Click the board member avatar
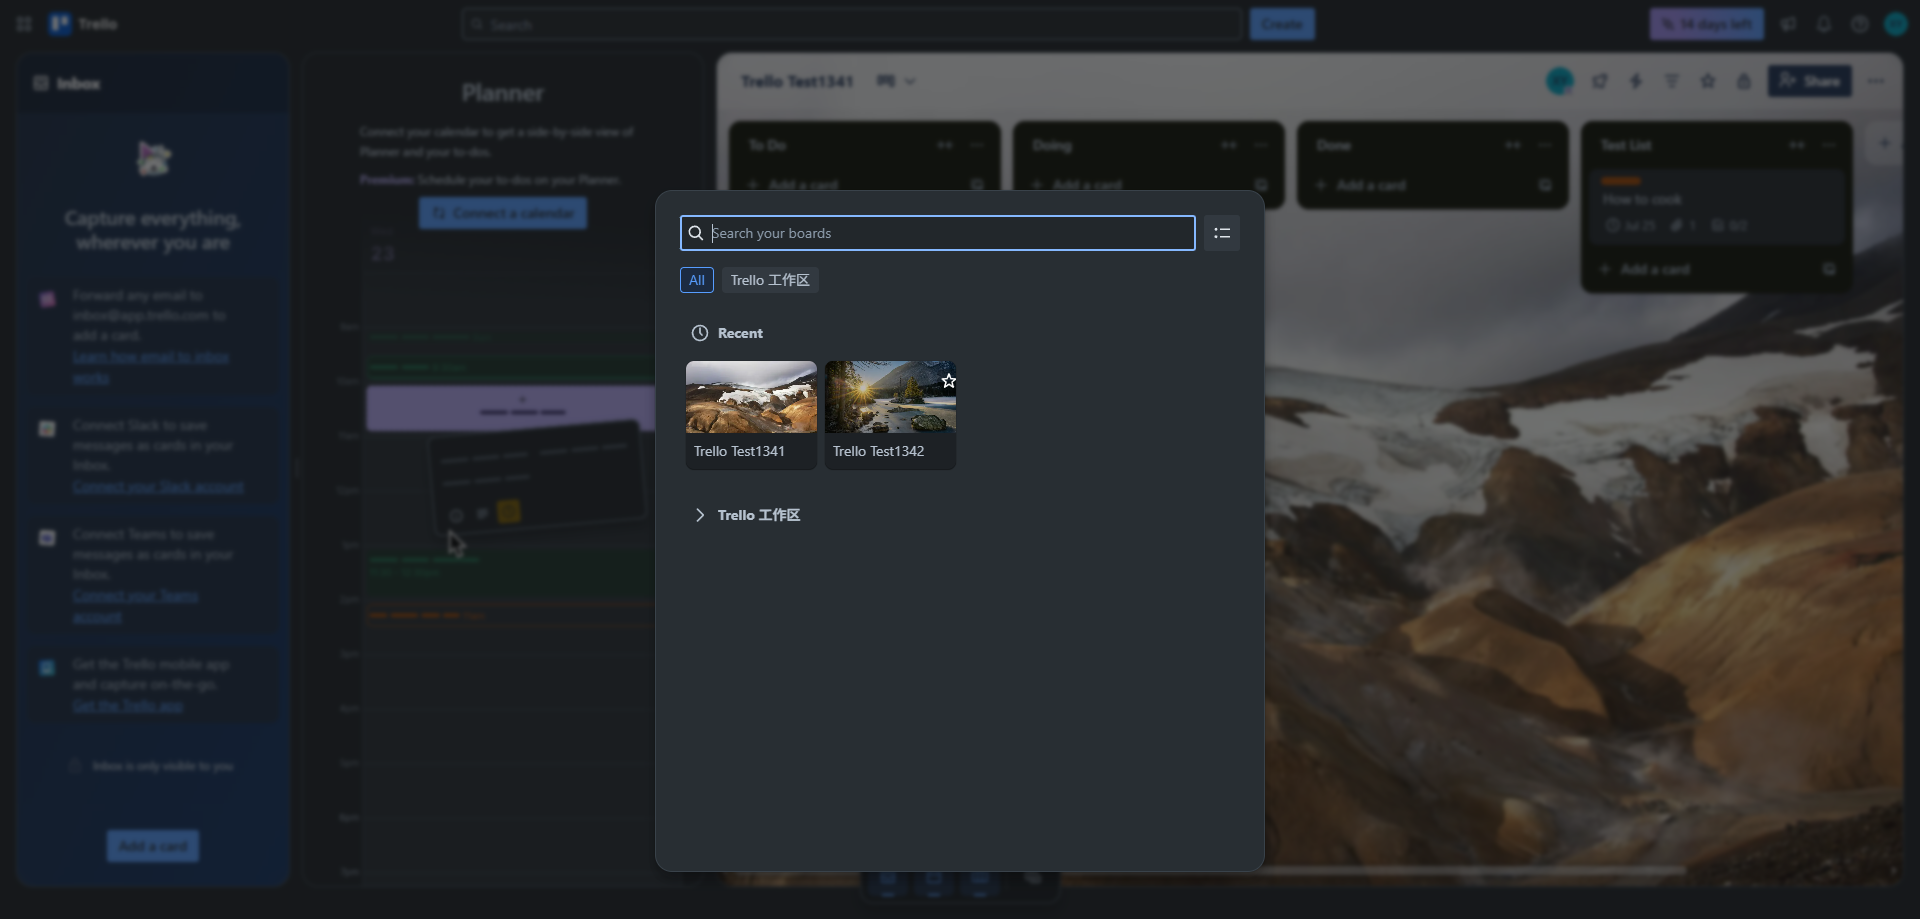 [1560, 81]
